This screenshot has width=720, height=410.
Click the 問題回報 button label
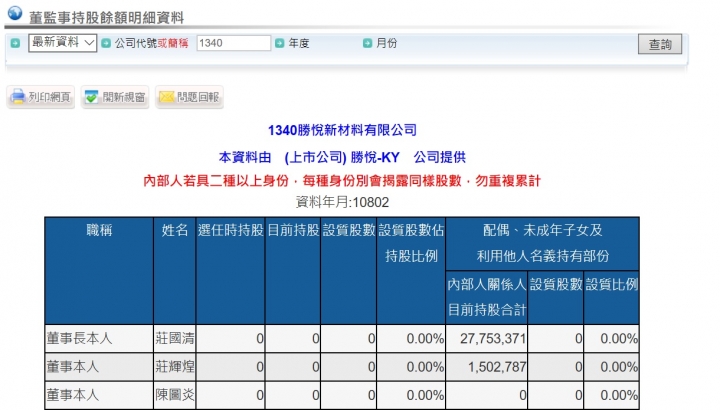(198, 97)
